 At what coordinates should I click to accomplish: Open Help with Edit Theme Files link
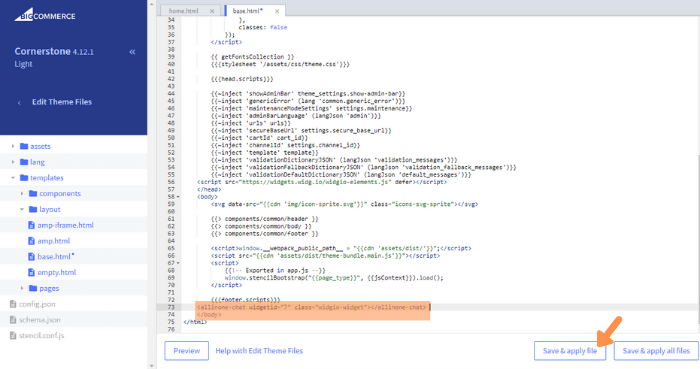pyautogui.click(x=259, y=351)
